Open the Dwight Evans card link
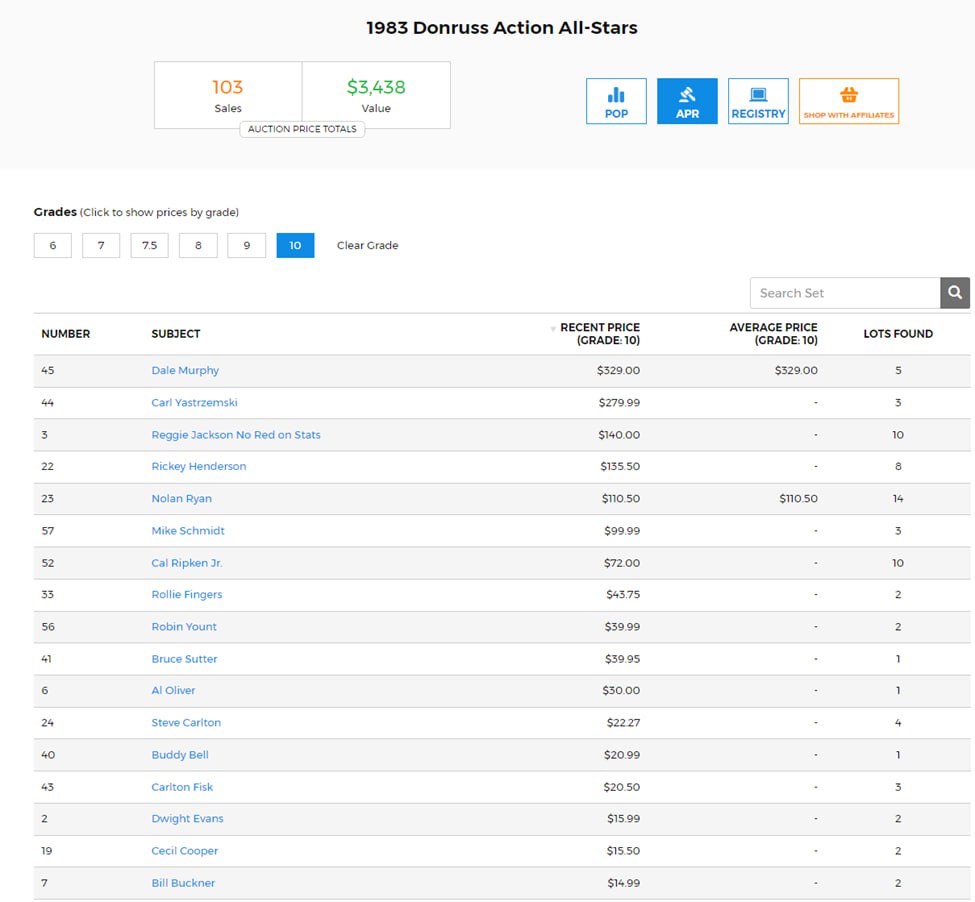 click(x=187, y=819)
